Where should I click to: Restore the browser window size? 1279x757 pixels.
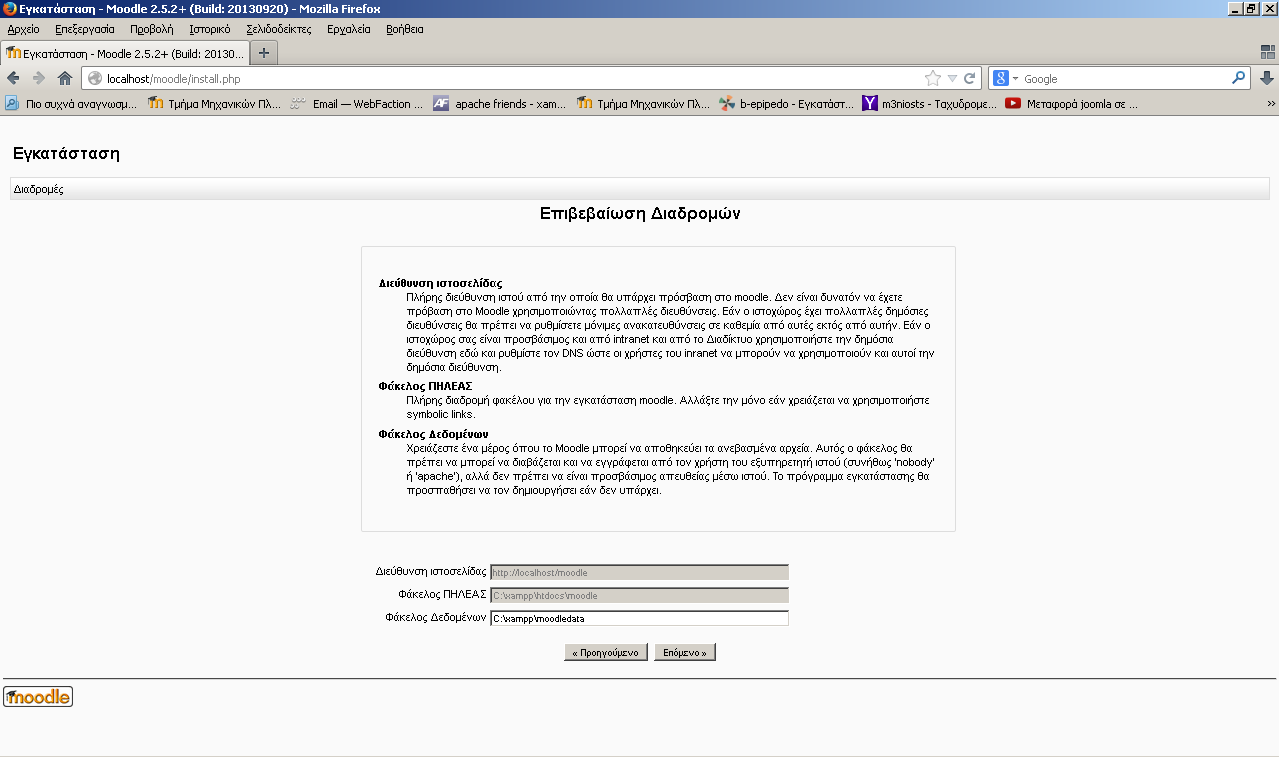[1250, 8]
